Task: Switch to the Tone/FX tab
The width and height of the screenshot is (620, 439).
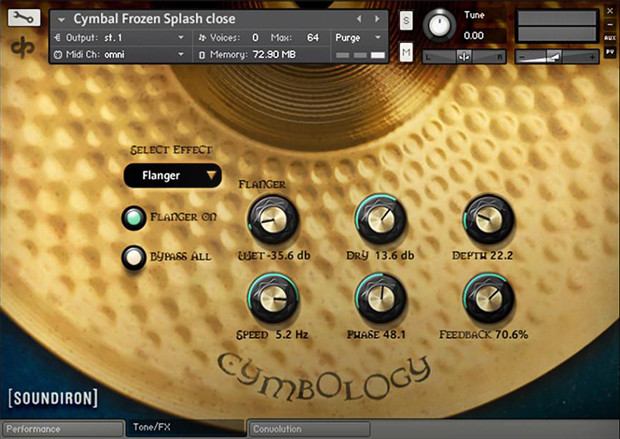Action: (x=185, y=428)
